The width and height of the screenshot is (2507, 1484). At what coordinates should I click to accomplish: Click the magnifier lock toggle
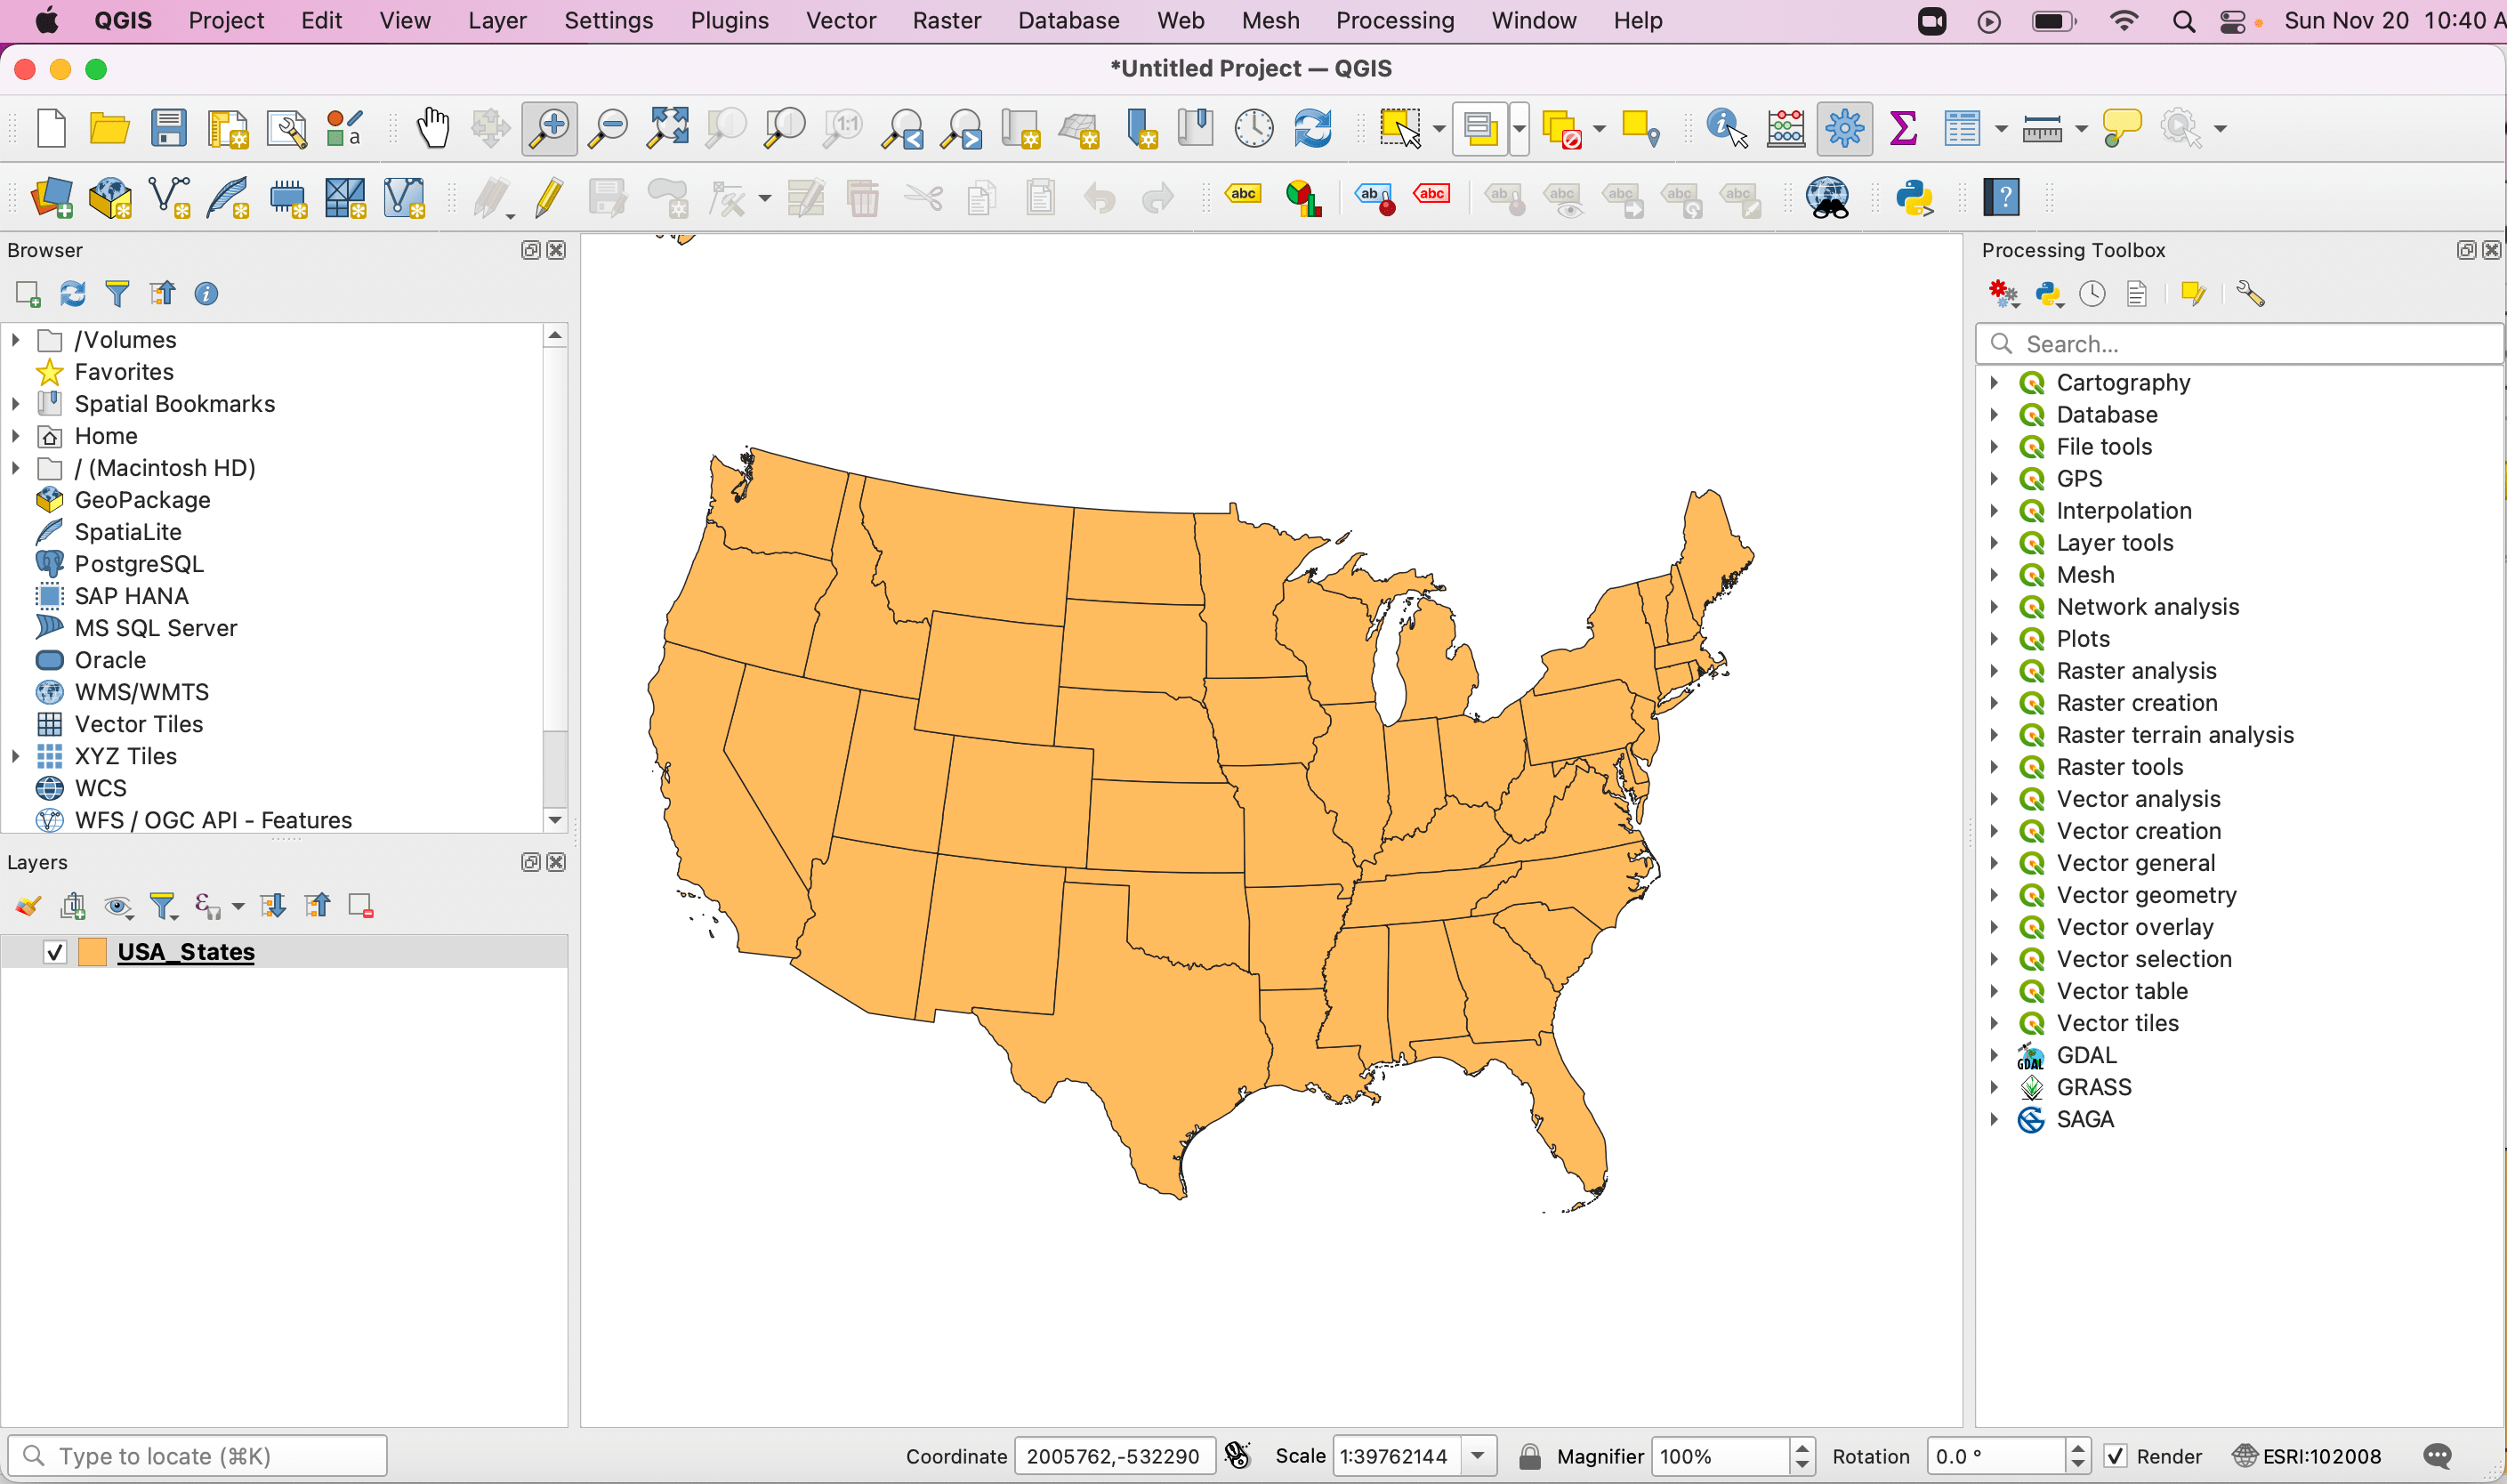click(1529, 1456)
